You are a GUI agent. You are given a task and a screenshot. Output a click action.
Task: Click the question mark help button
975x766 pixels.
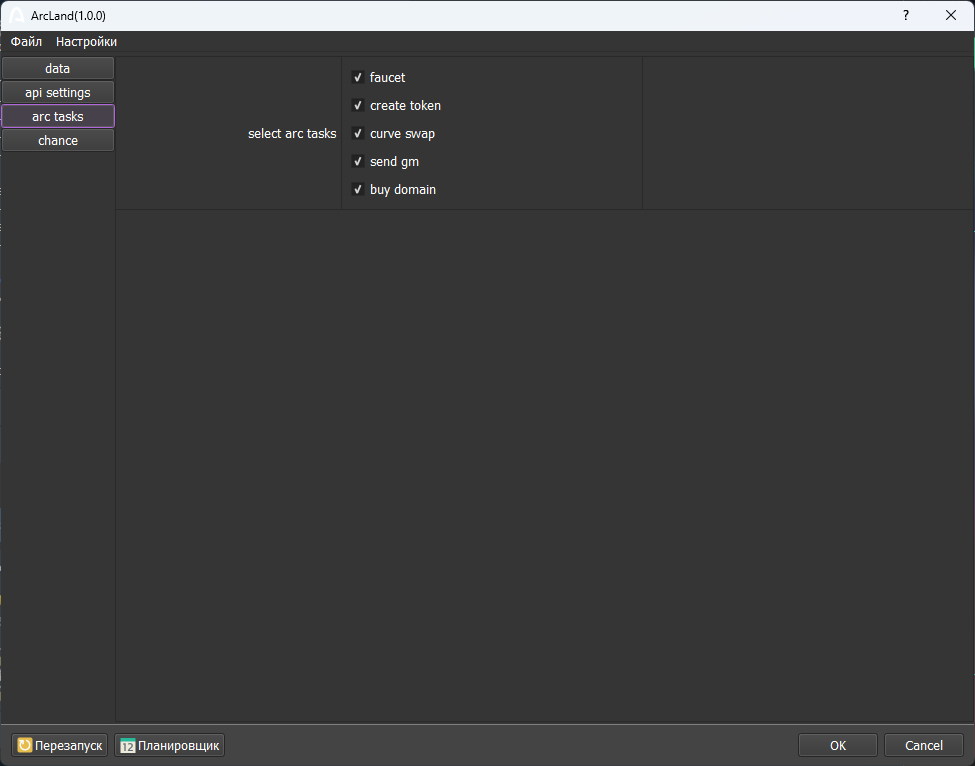(x=906, y=16)
